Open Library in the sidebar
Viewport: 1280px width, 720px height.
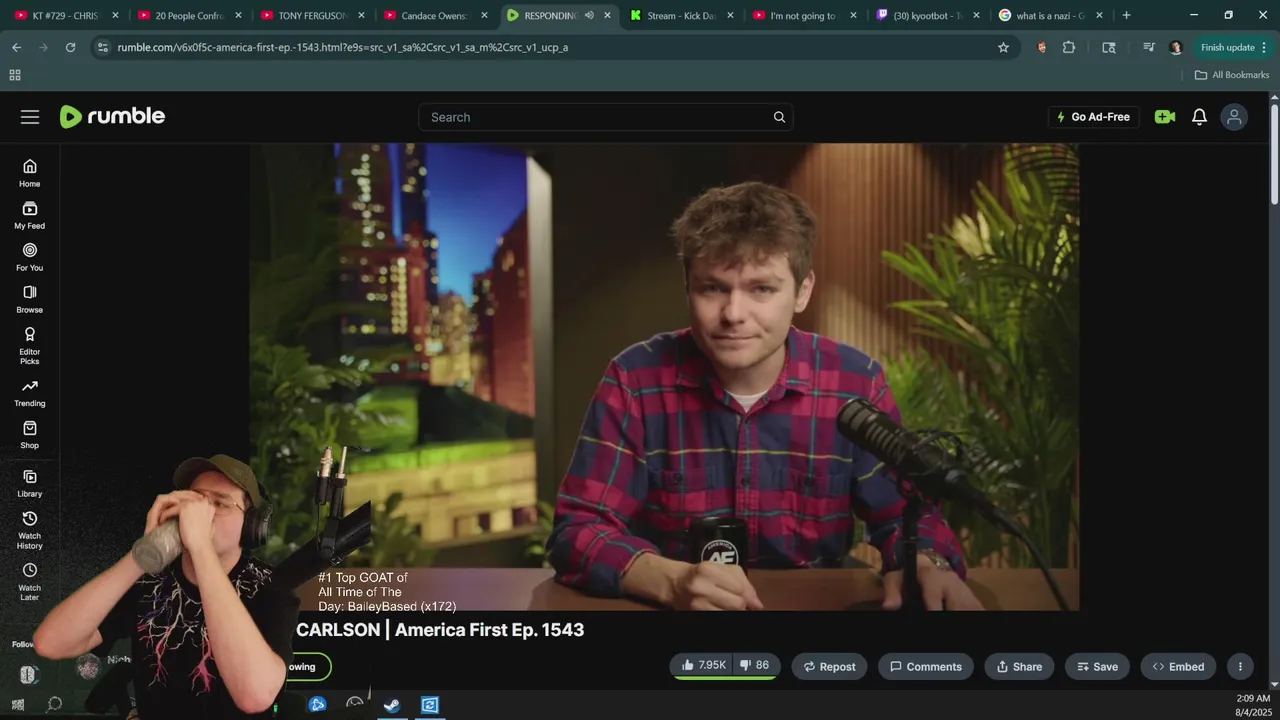click(x=30, y=483)
